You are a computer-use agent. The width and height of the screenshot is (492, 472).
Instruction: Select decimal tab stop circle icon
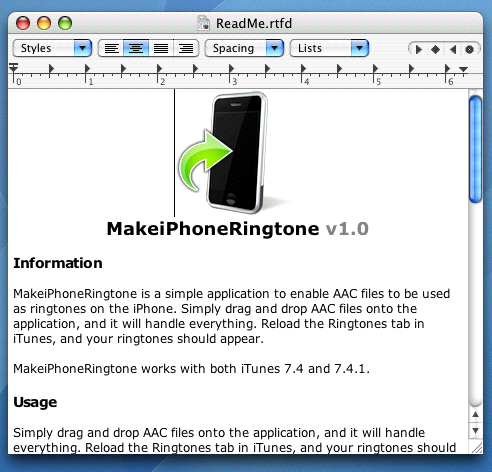pyautogui.click(x=469, y=50)
